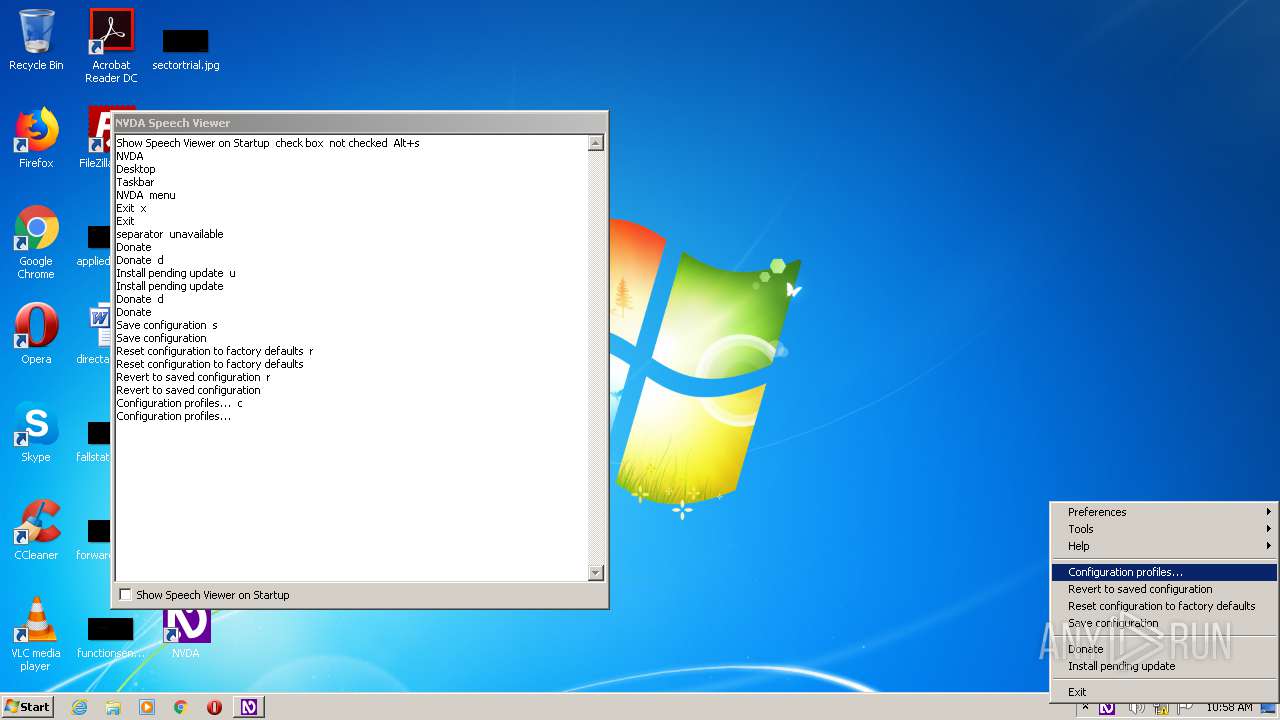Click the 'NVDA menu' log line

point(146,195)
